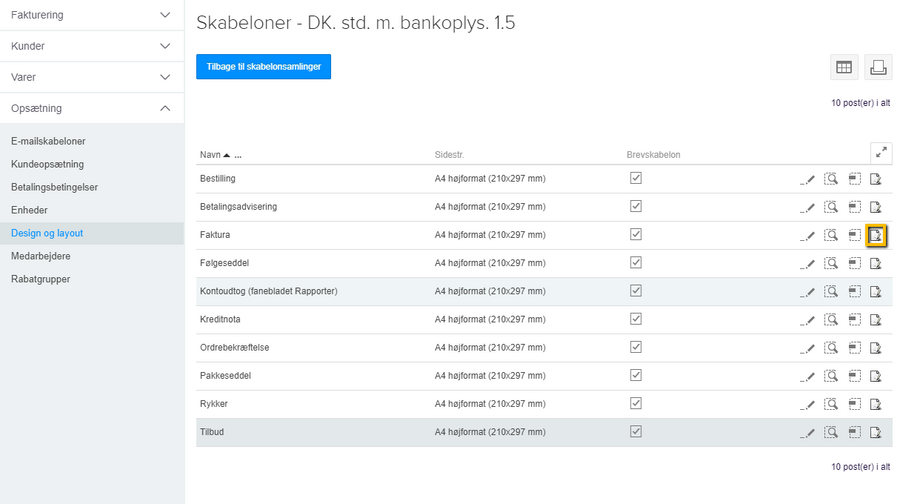Click the highlighted document-edit icon for Faktura
900x504 pixels.
(876, 235)
